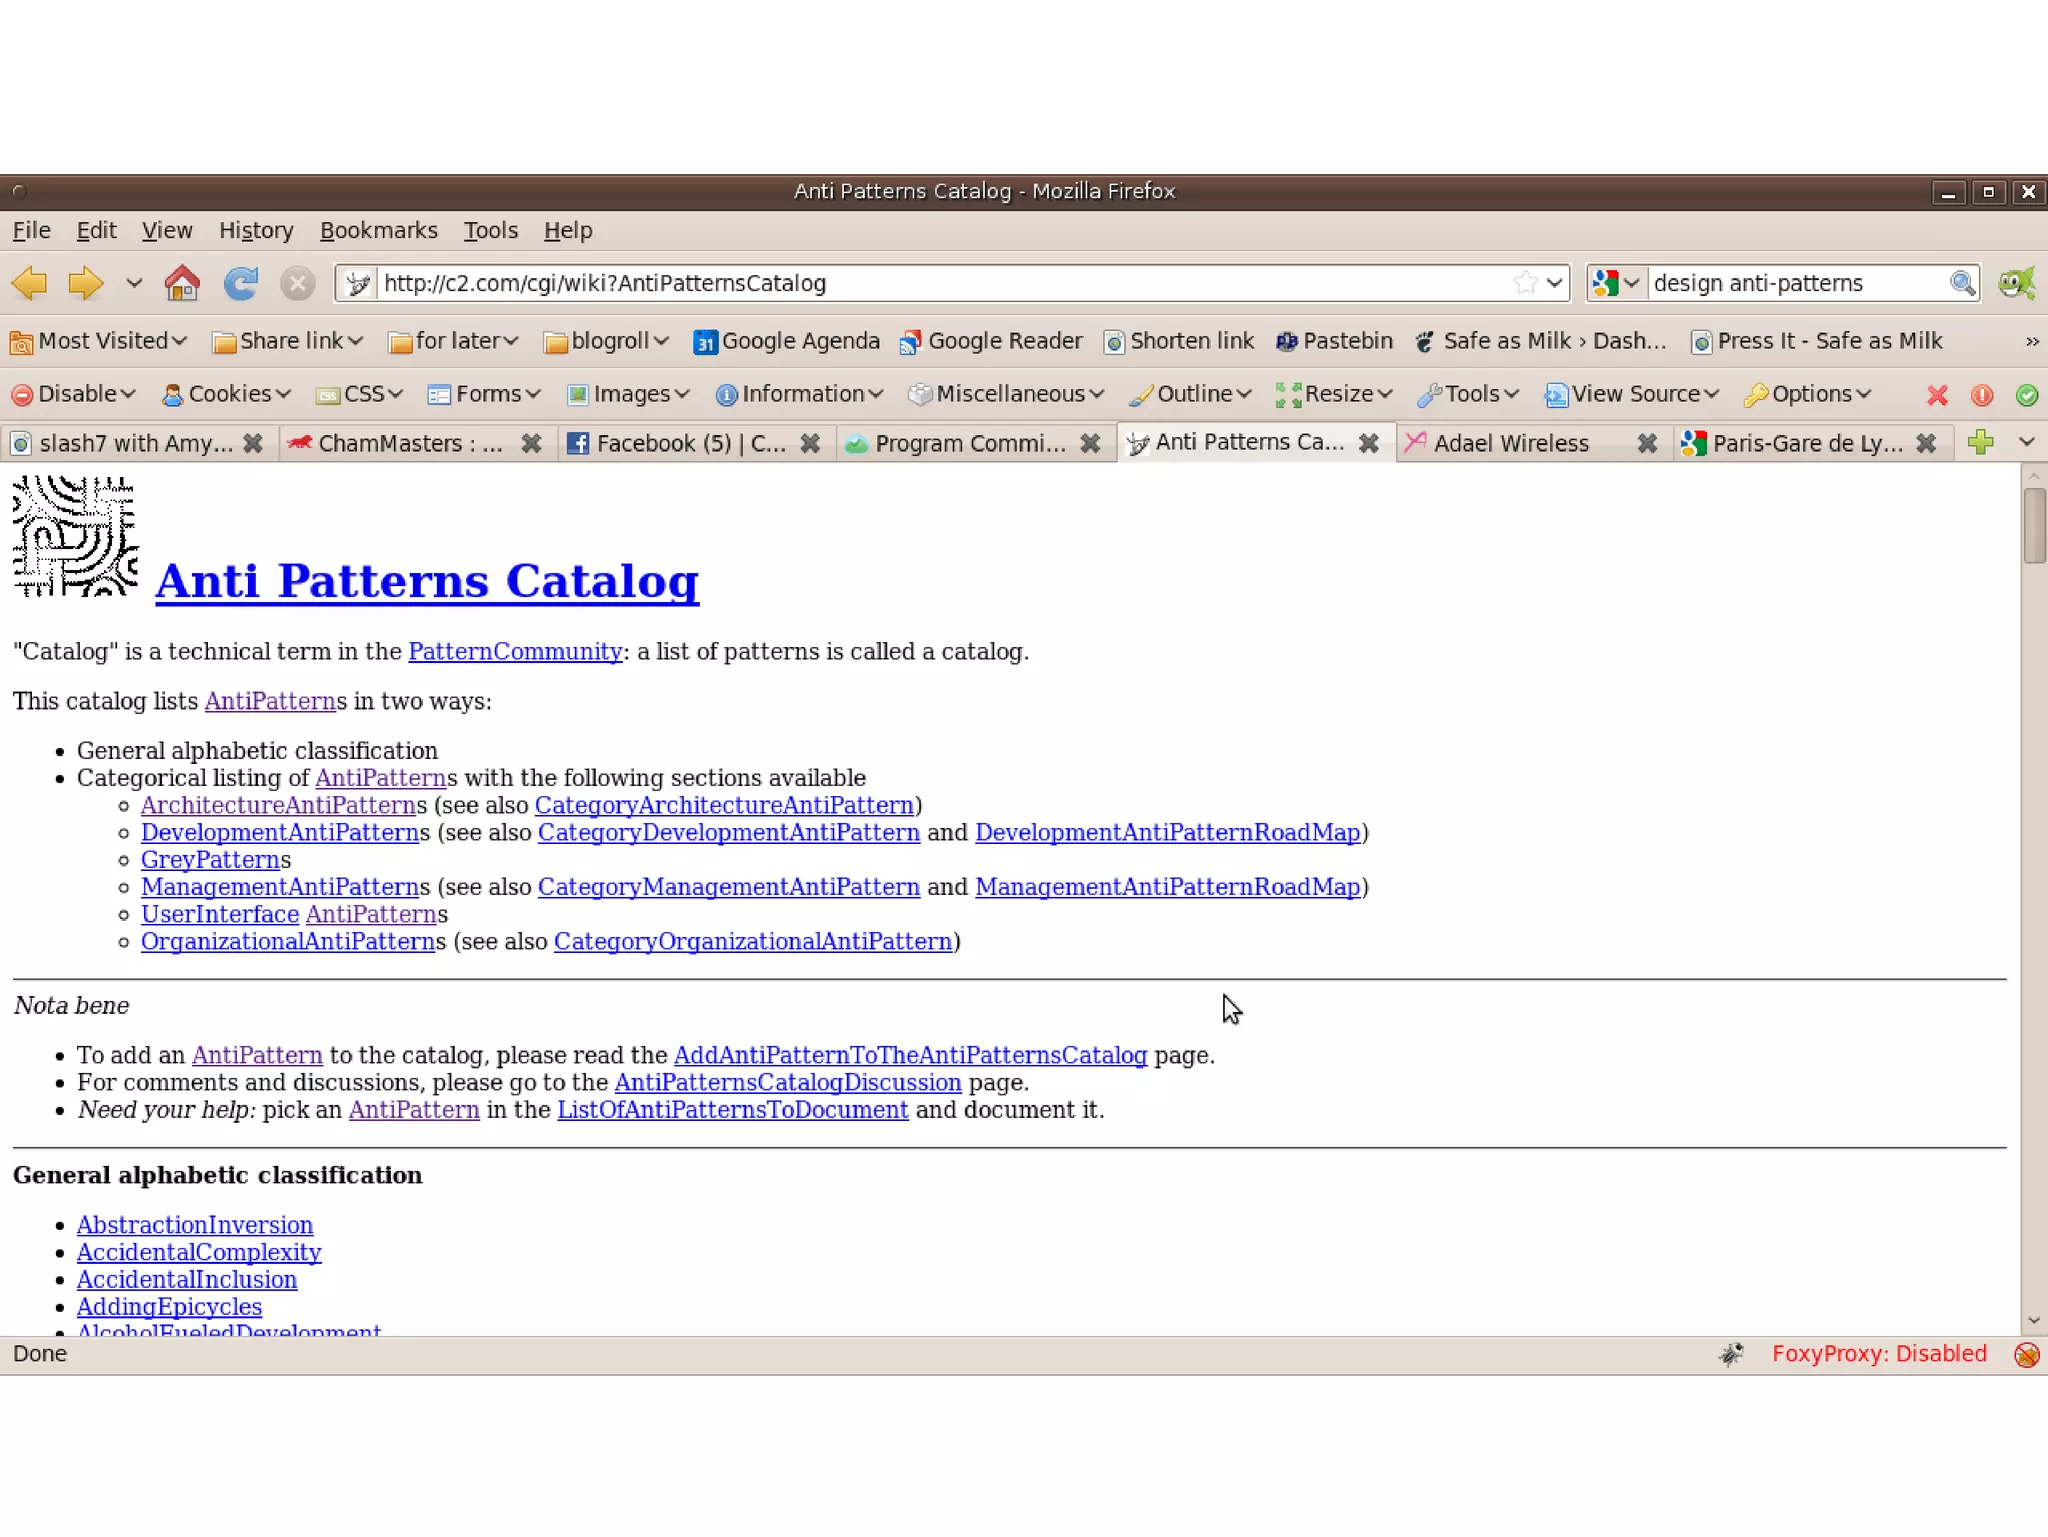2048x1537 pixels.
Task: Click the green checkmark Web Developer icon
Action: tap(2026, 395)
